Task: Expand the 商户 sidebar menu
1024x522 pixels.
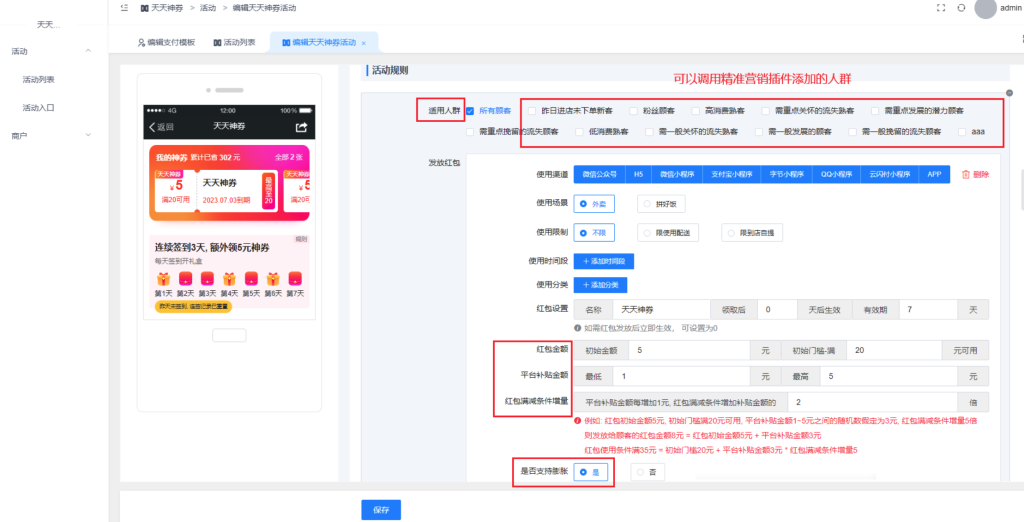Action: (x=88, y=135)
